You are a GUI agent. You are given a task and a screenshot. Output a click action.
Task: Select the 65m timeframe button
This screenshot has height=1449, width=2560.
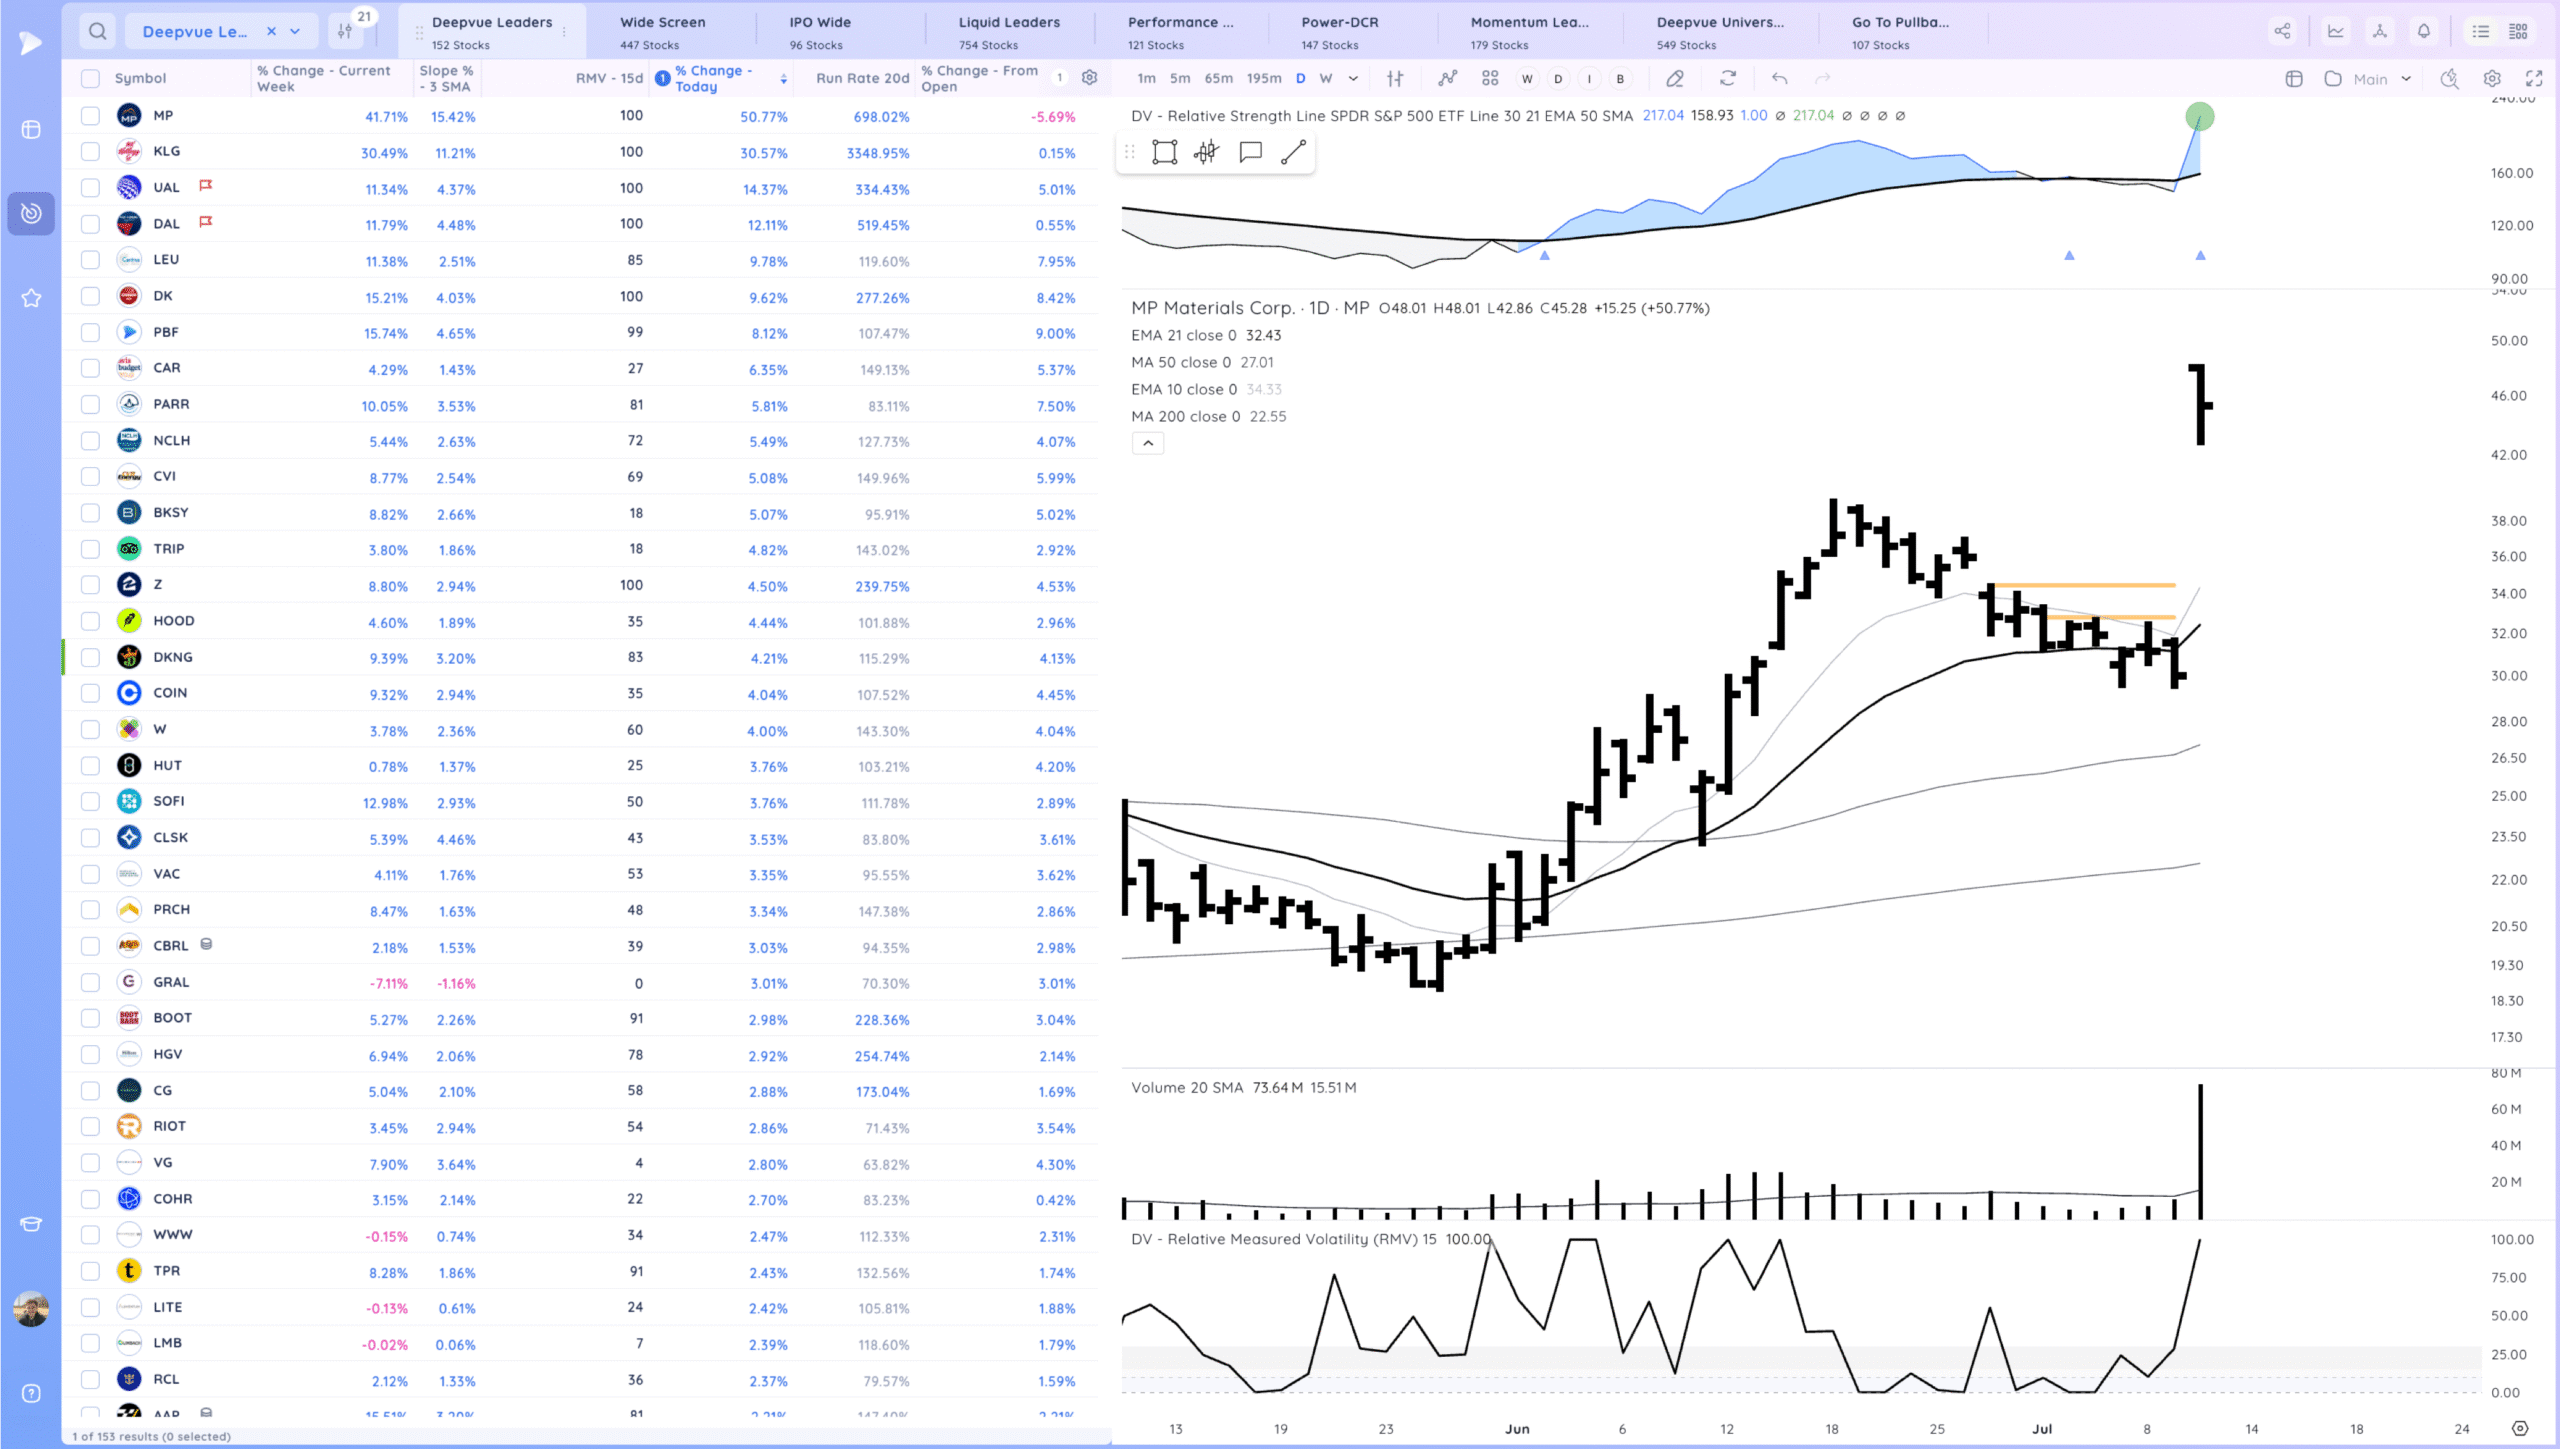[x=1218, y=78]
